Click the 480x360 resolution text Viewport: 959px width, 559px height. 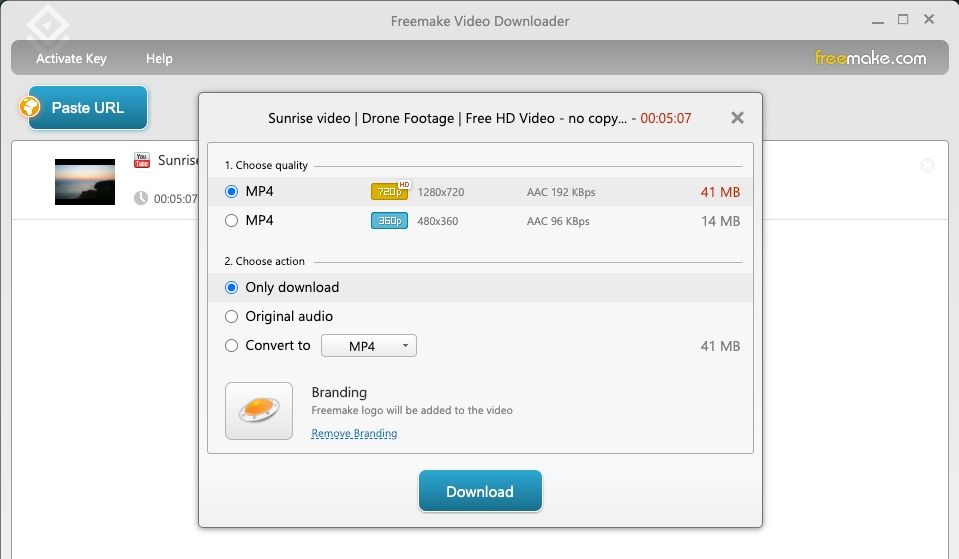tap(437, 221)
